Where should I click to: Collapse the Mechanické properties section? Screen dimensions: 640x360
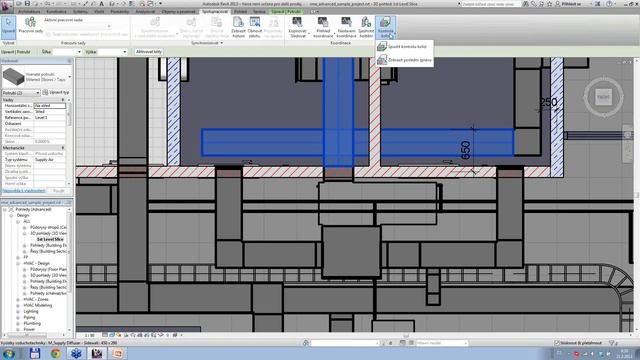point(63,148)
